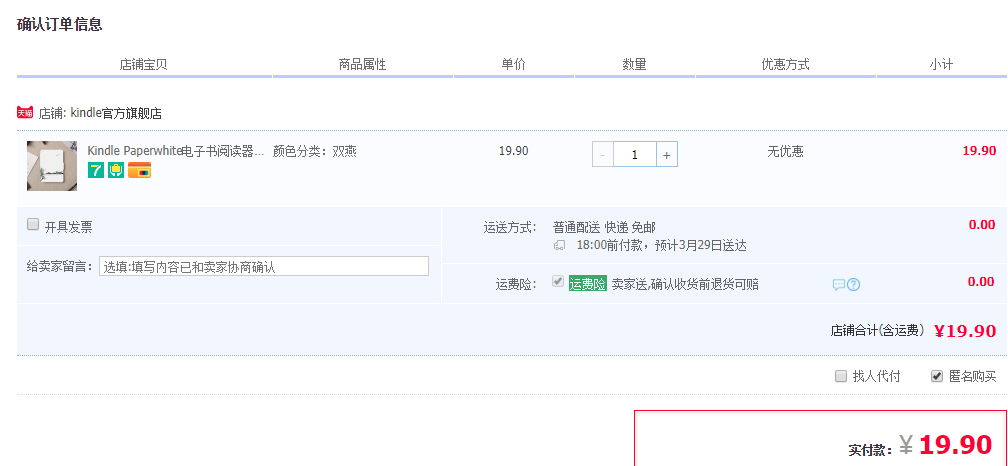Click the 店铺宝贝 column header
The image size is (1008, 466).
(x=143, y=64)
